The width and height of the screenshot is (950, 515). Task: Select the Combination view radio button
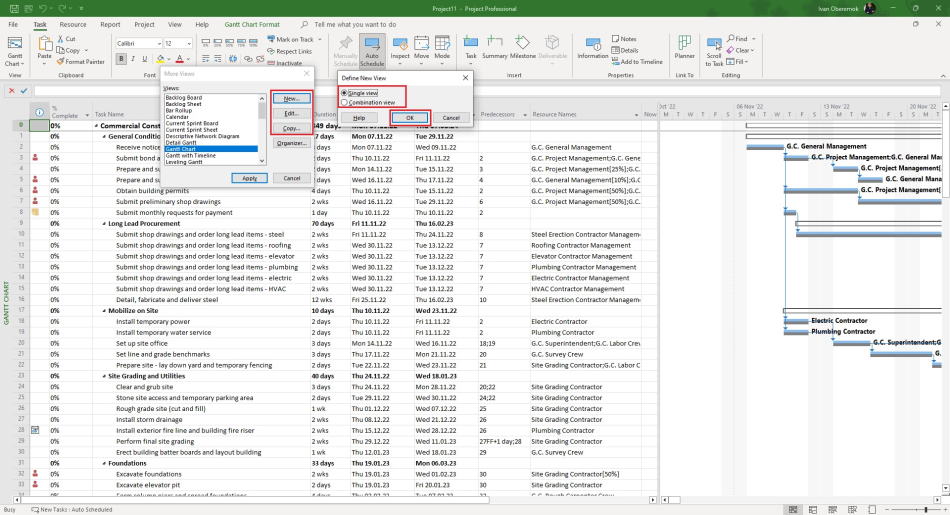click(344, 102)
